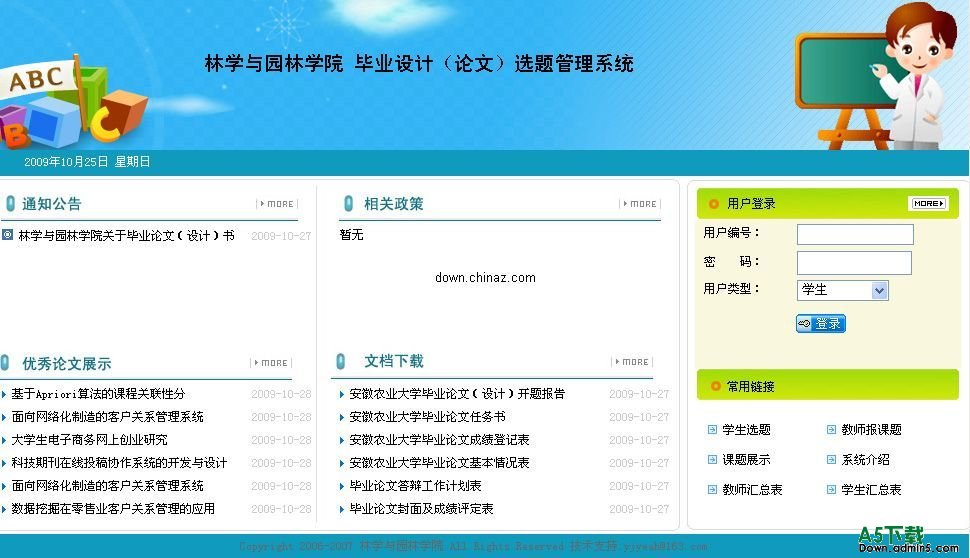Screen dimensions: 970x558
Task: Download 安徽农业大学毕业论文任务书
Action: pos(427,416)
